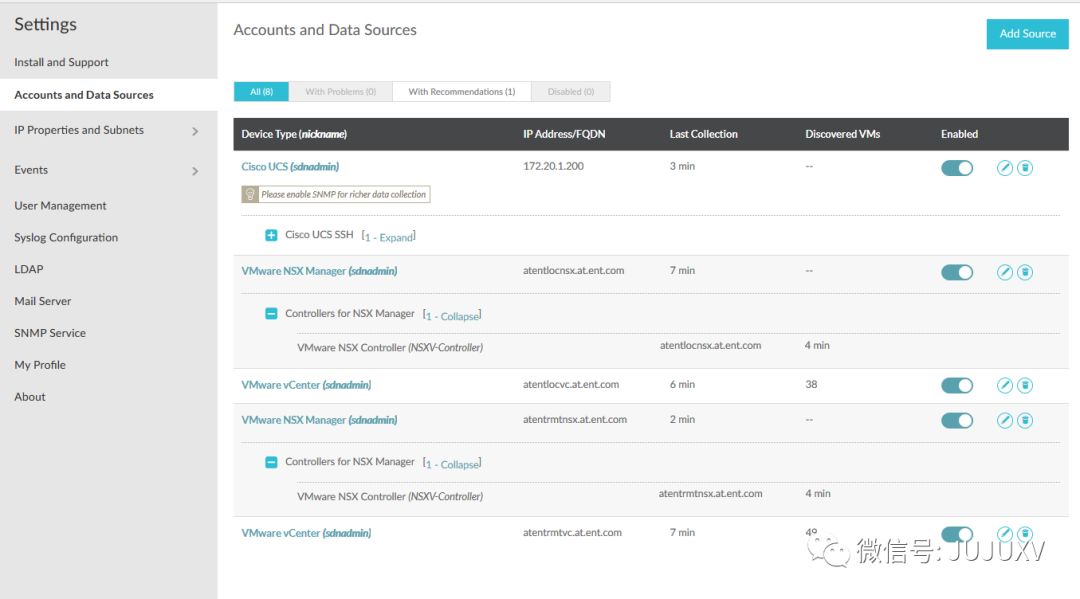Image resolution: width=1080 pixels, height=599 pixels.
Task: Select the All (8) filter tab
Action: 261,92
